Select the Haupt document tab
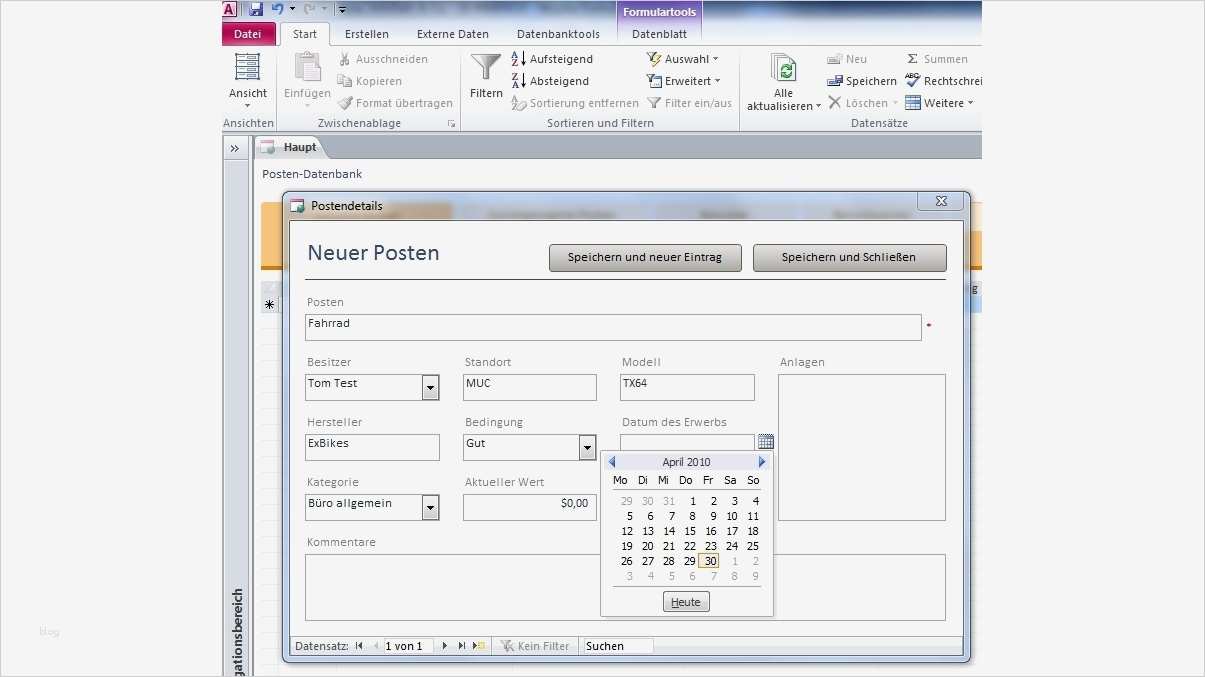The image size is (1205, 677). tap(299, 146)
